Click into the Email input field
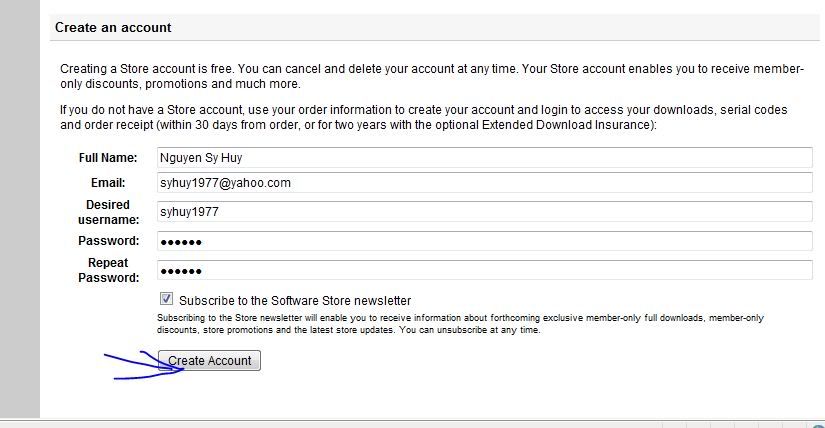The width and height of the screenshot is (825, 428). point(485,183)
